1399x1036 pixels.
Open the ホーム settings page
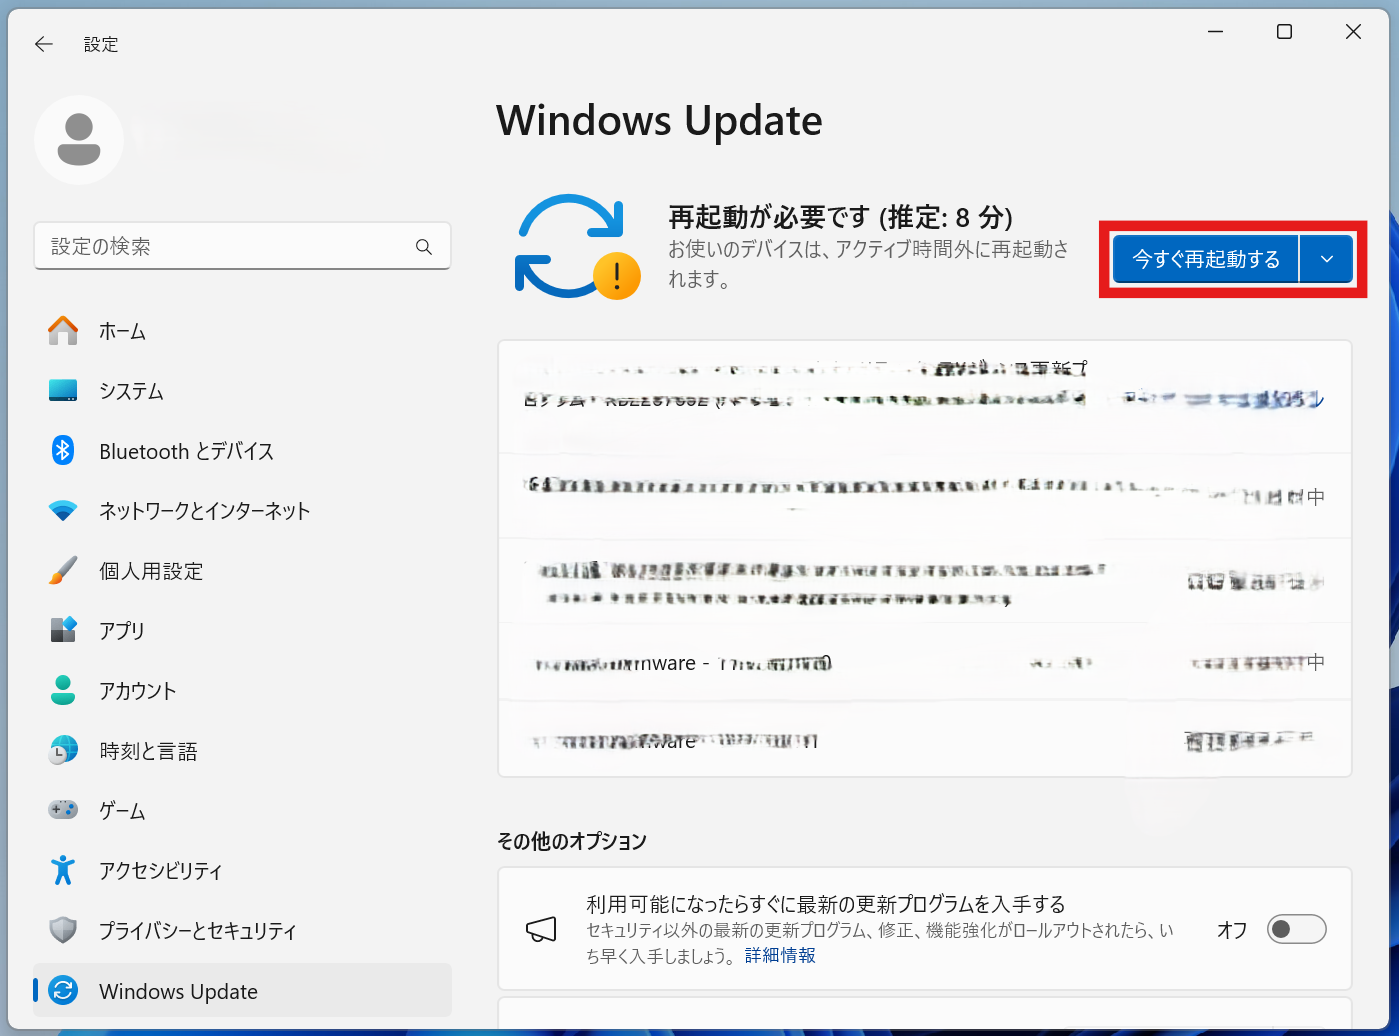(x=242, y=331)
